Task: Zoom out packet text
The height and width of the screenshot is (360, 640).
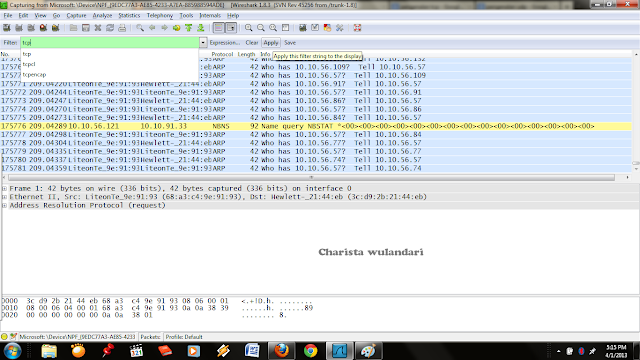Action: click(261, 28)
